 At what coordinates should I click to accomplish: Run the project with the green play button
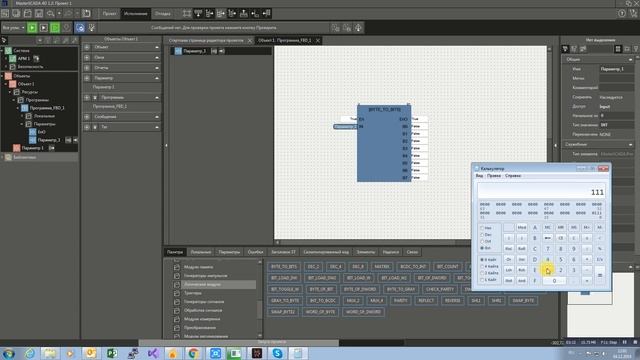(x=32, y=28)
